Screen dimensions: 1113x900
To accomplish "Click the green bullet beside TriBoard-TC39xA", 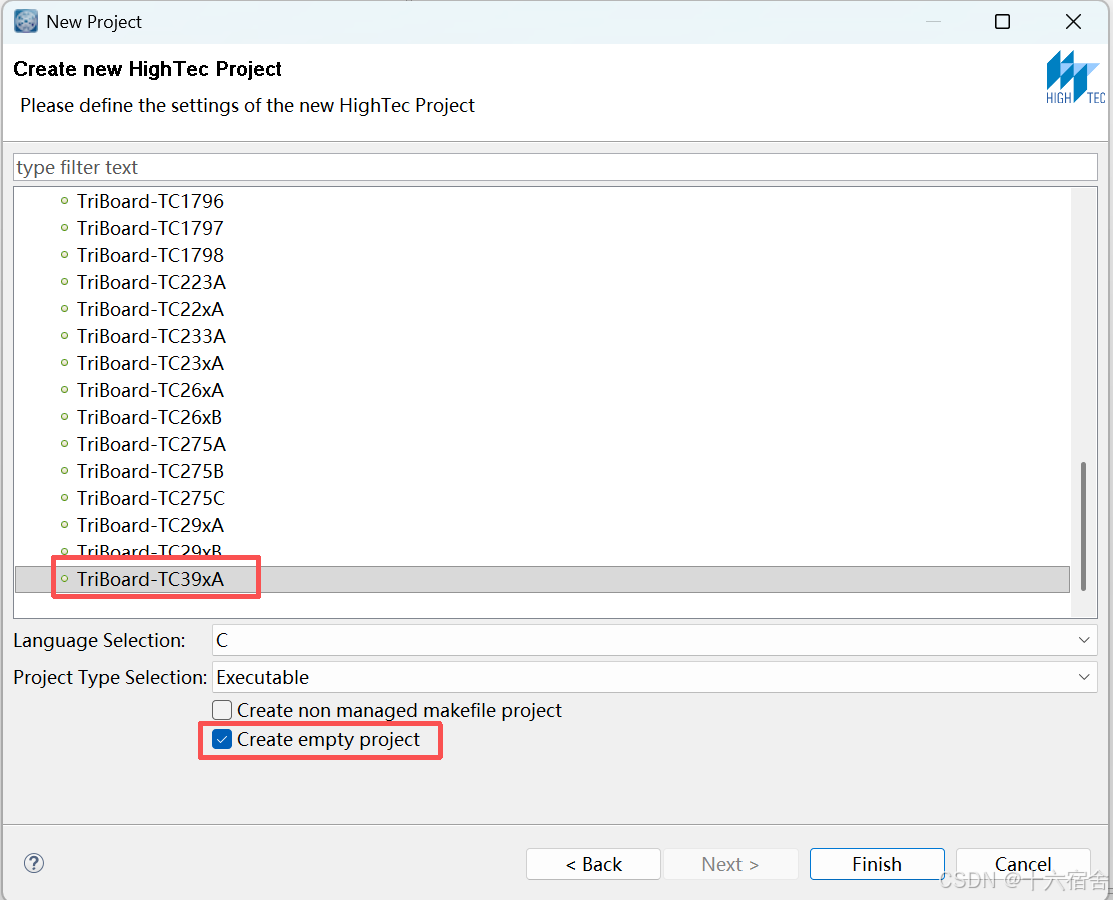I will (x=65, y=578).
